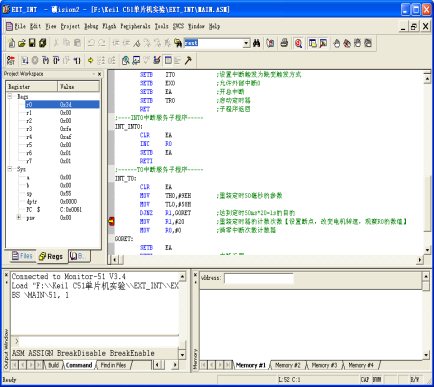Click the Kill All Breakpoints icon
Screen dimensions: 434x387
tap(347, 43)
